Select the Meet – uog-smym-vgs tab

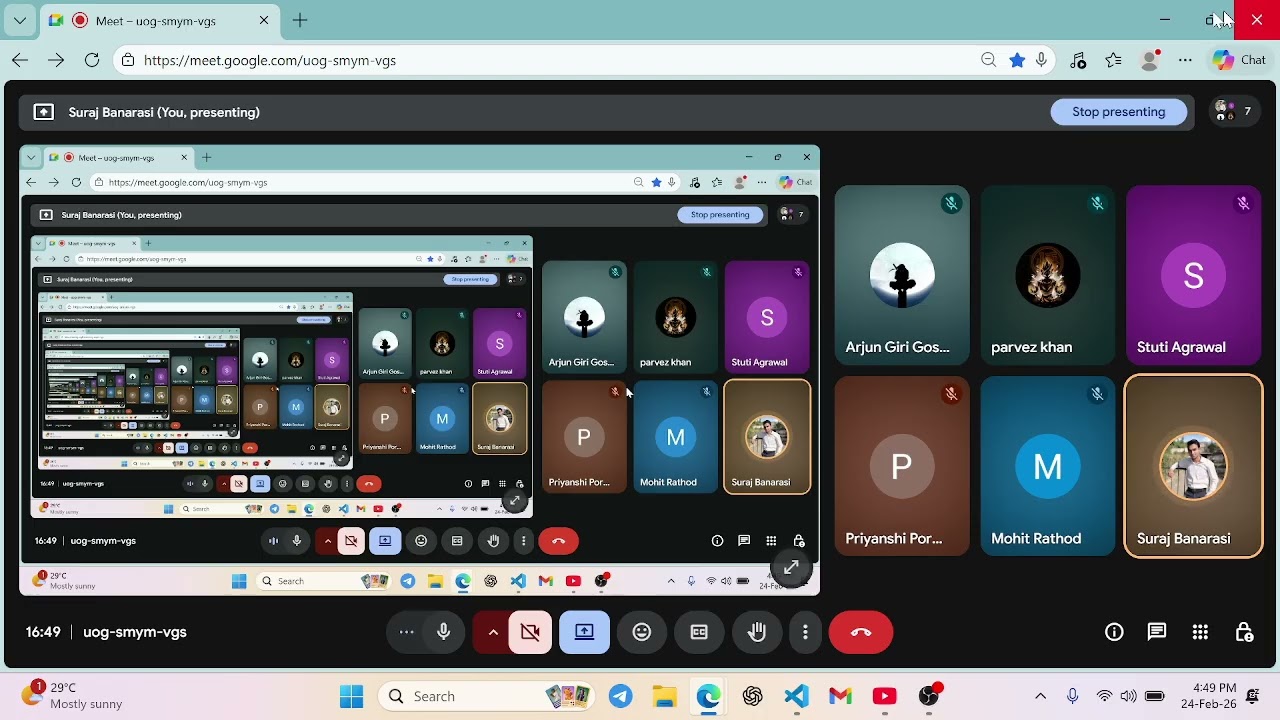160,20
